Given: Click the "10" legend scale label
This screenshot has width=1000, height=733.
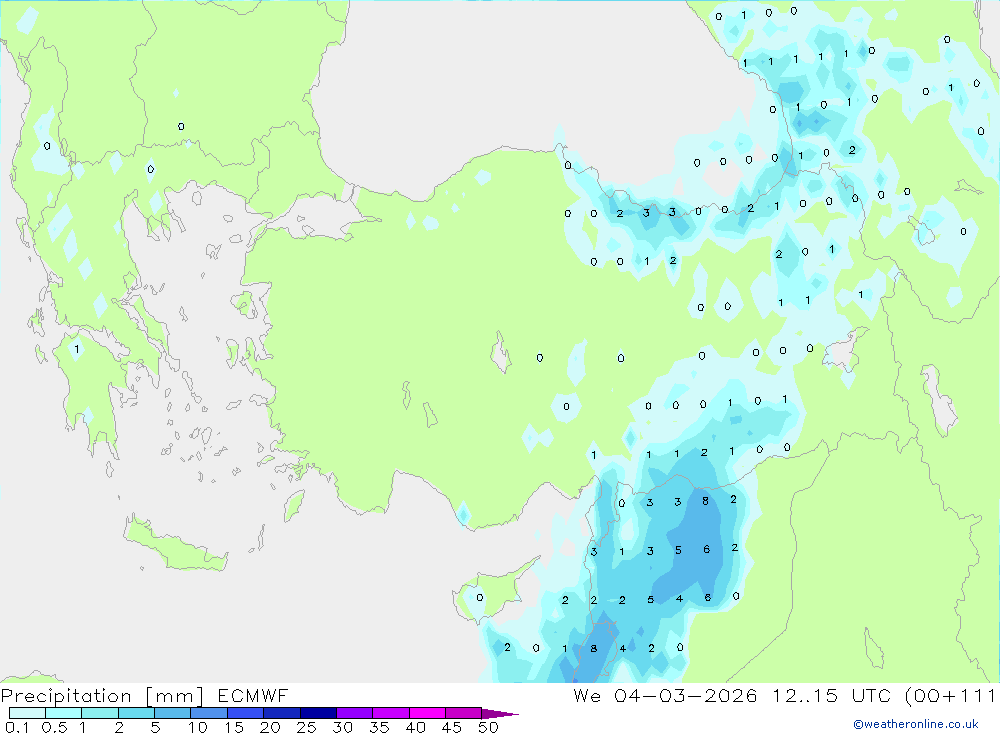Looking at the screenshot, I should [x=198, y=727].
